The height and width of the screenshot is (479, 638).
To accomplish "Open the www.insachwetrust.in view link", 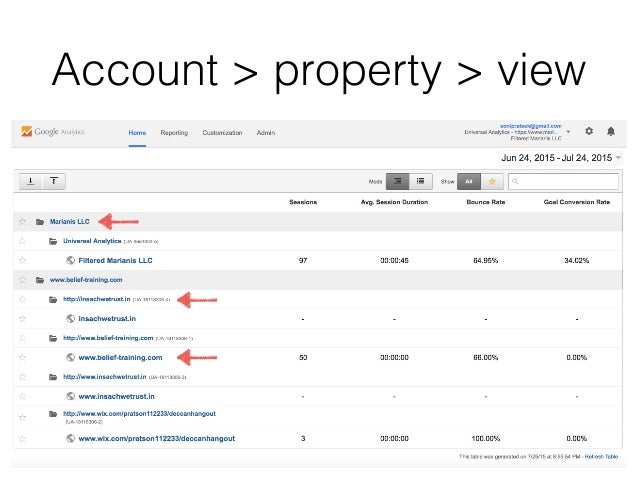I will tap(116, 396).
